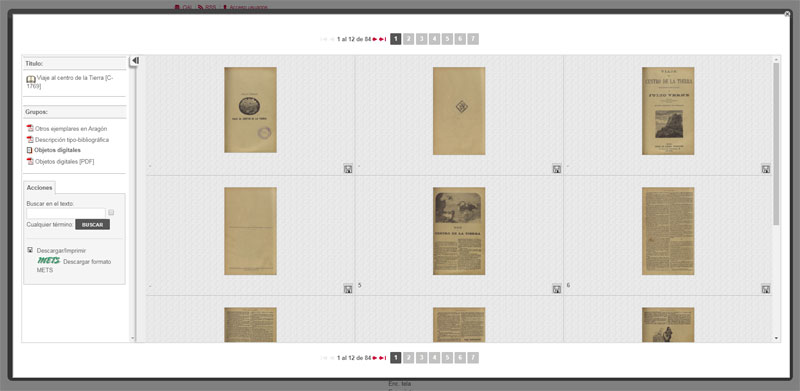This screenshot has height=391, width=800.
Task: Click the METS logo icon
Action: pos(48,260)
